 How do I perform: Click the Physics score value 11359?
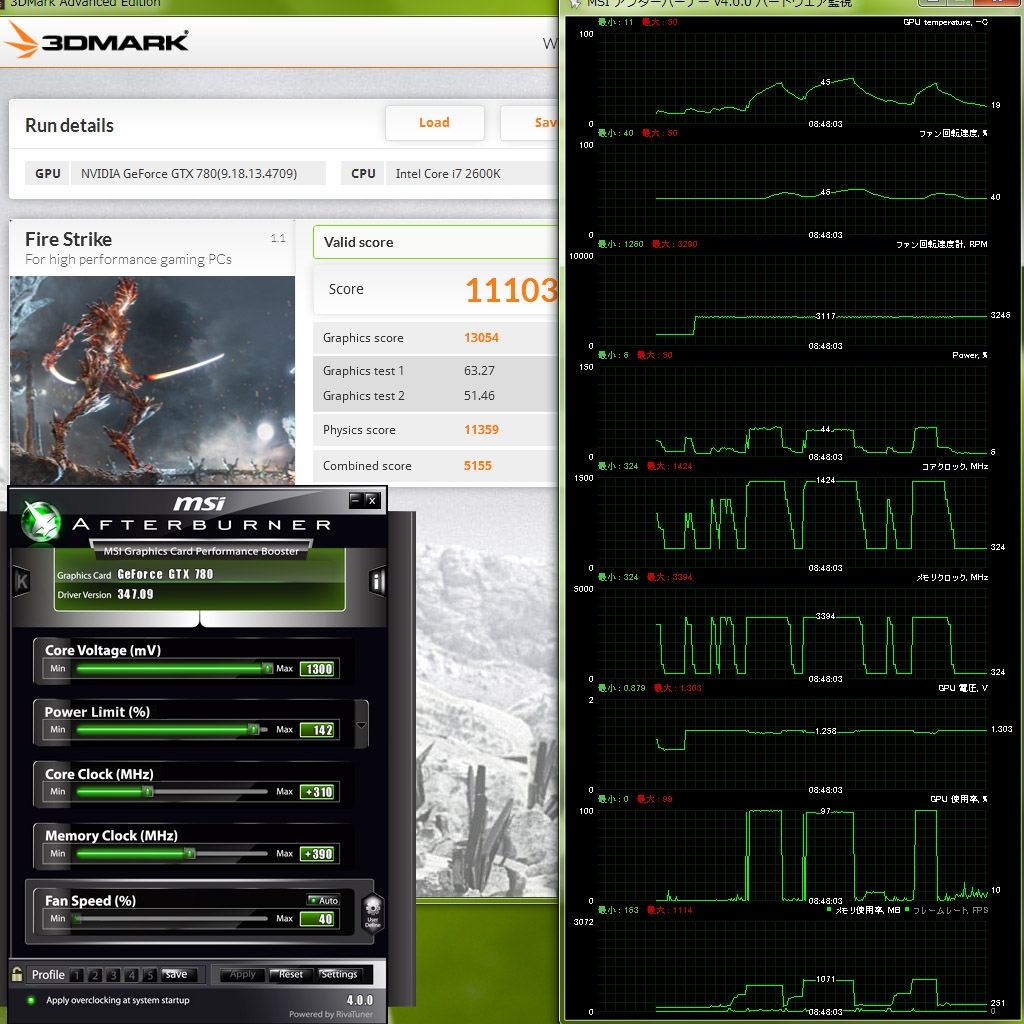coord(481,430)
